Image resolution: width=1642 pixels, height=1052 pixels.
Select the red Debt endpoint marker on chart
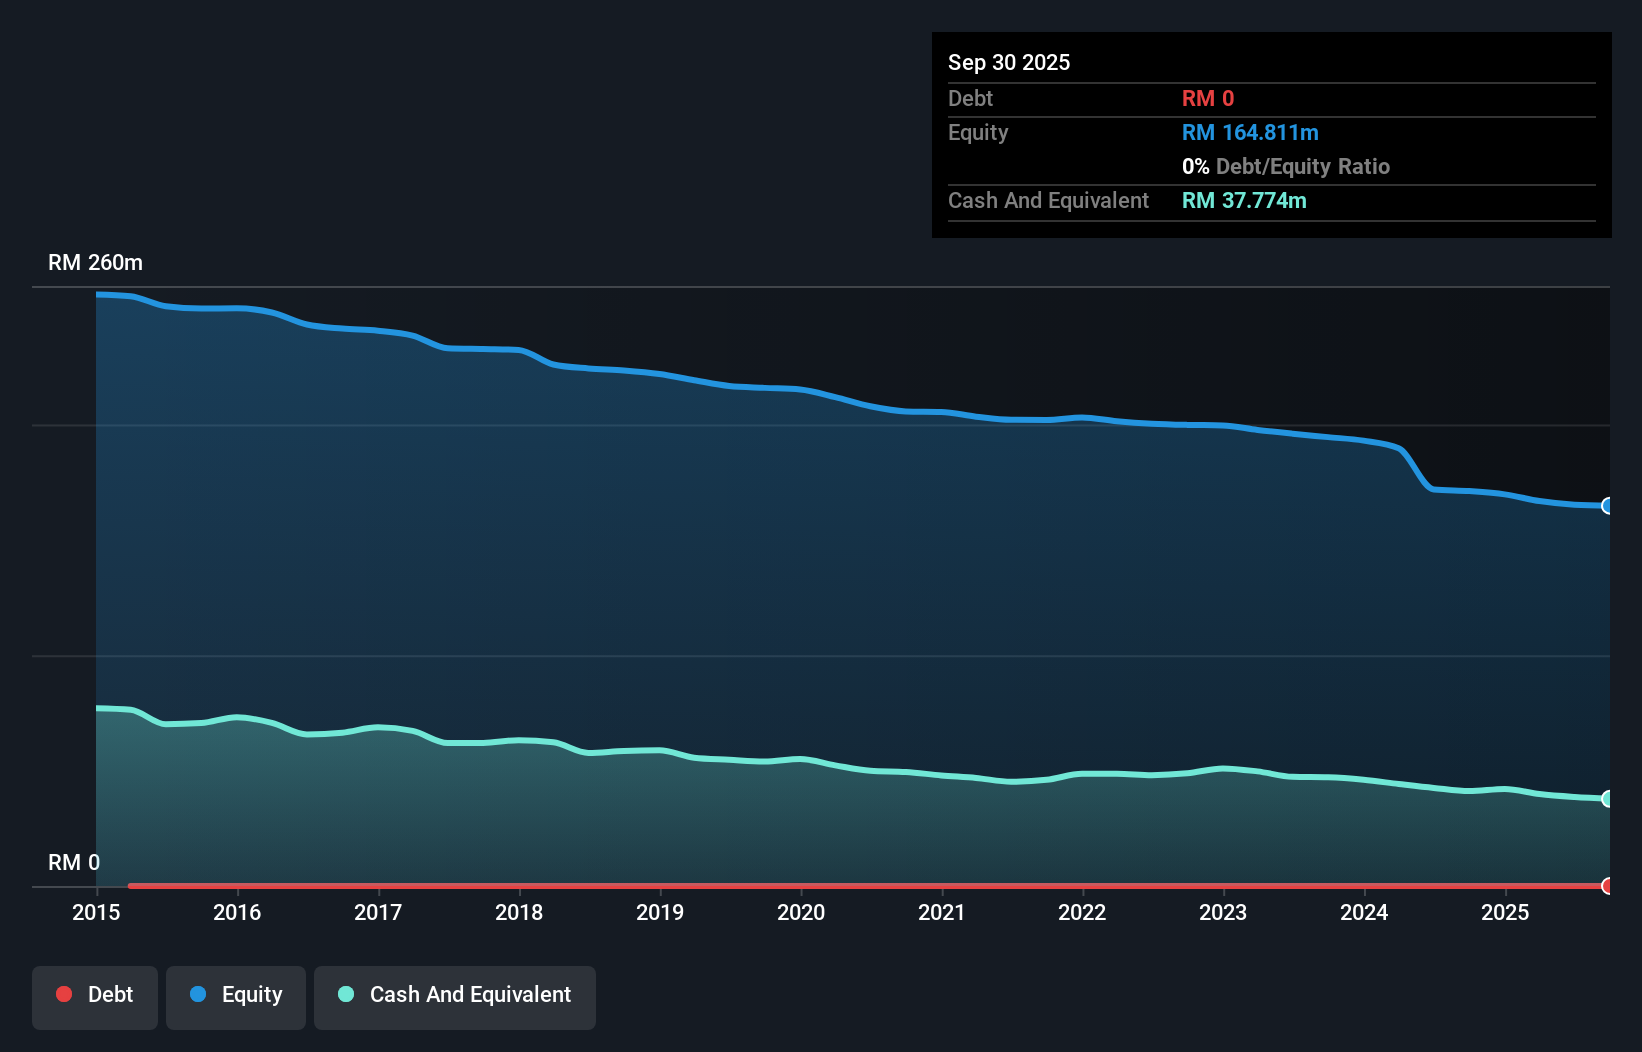(x=1605, y=886)
